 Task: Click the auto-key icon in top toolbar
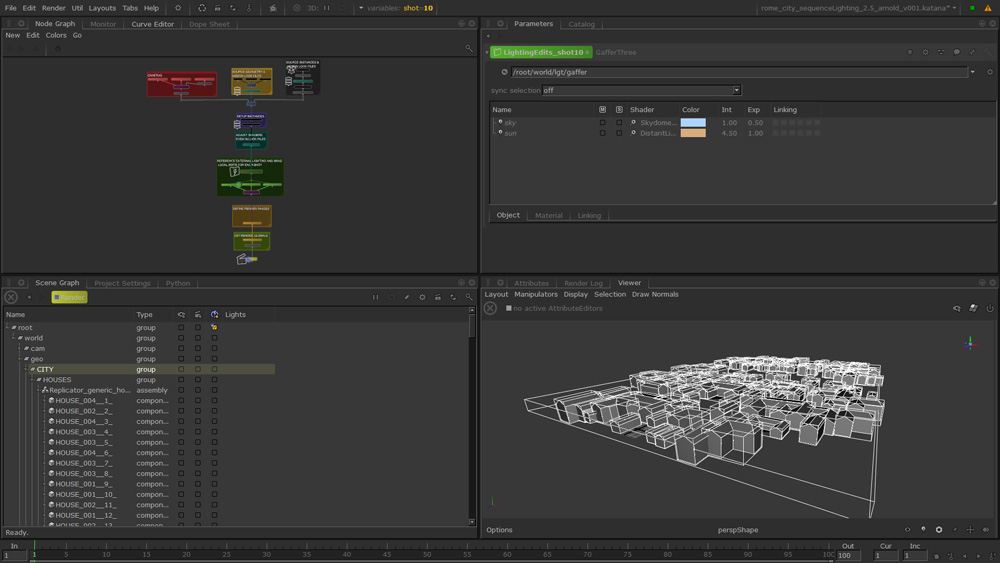(x=249, y=8)
